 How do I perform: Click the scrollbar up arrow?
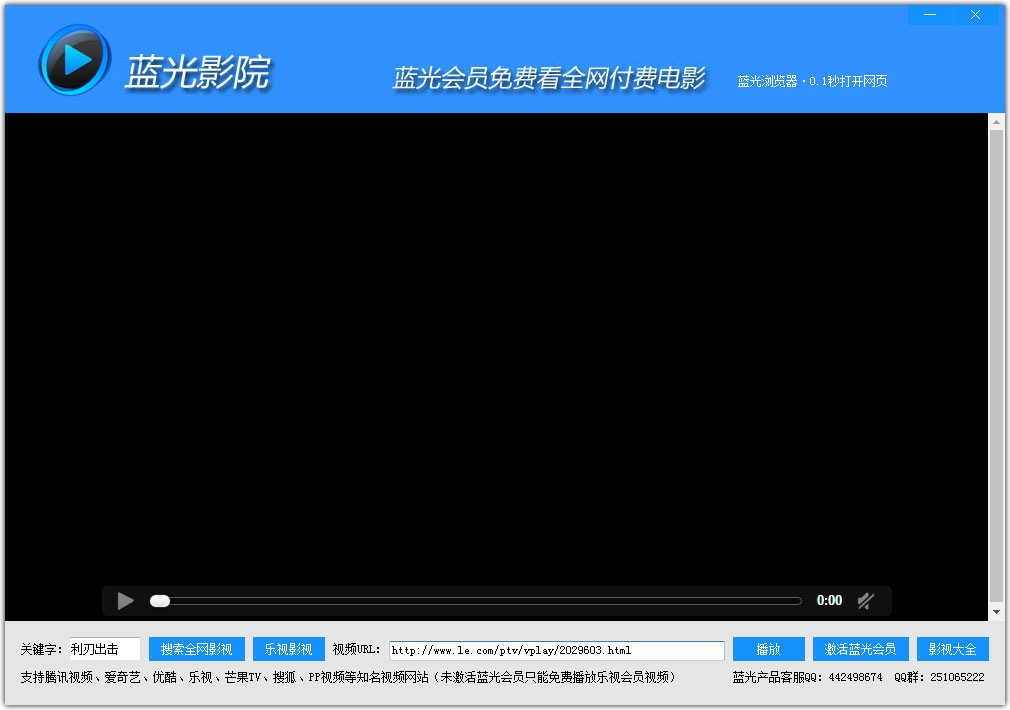(x=996, y=122)
